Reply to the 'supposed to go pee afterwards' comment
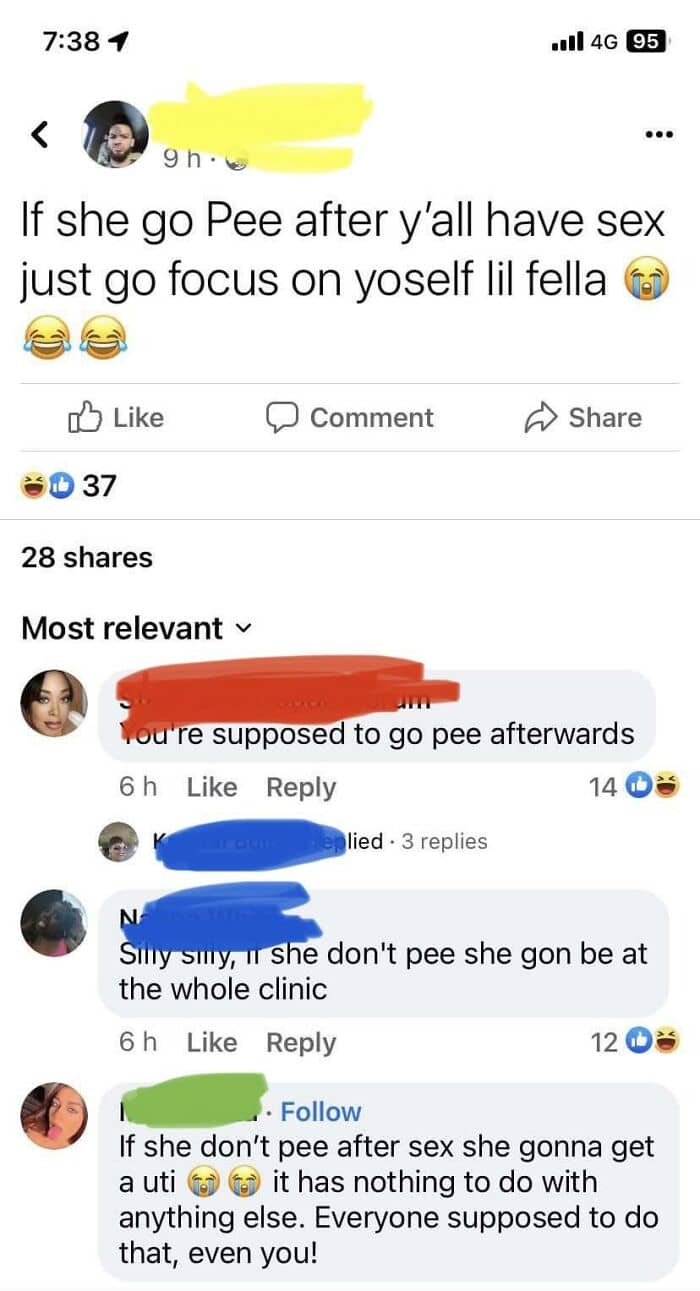 [x=301, y=787]
